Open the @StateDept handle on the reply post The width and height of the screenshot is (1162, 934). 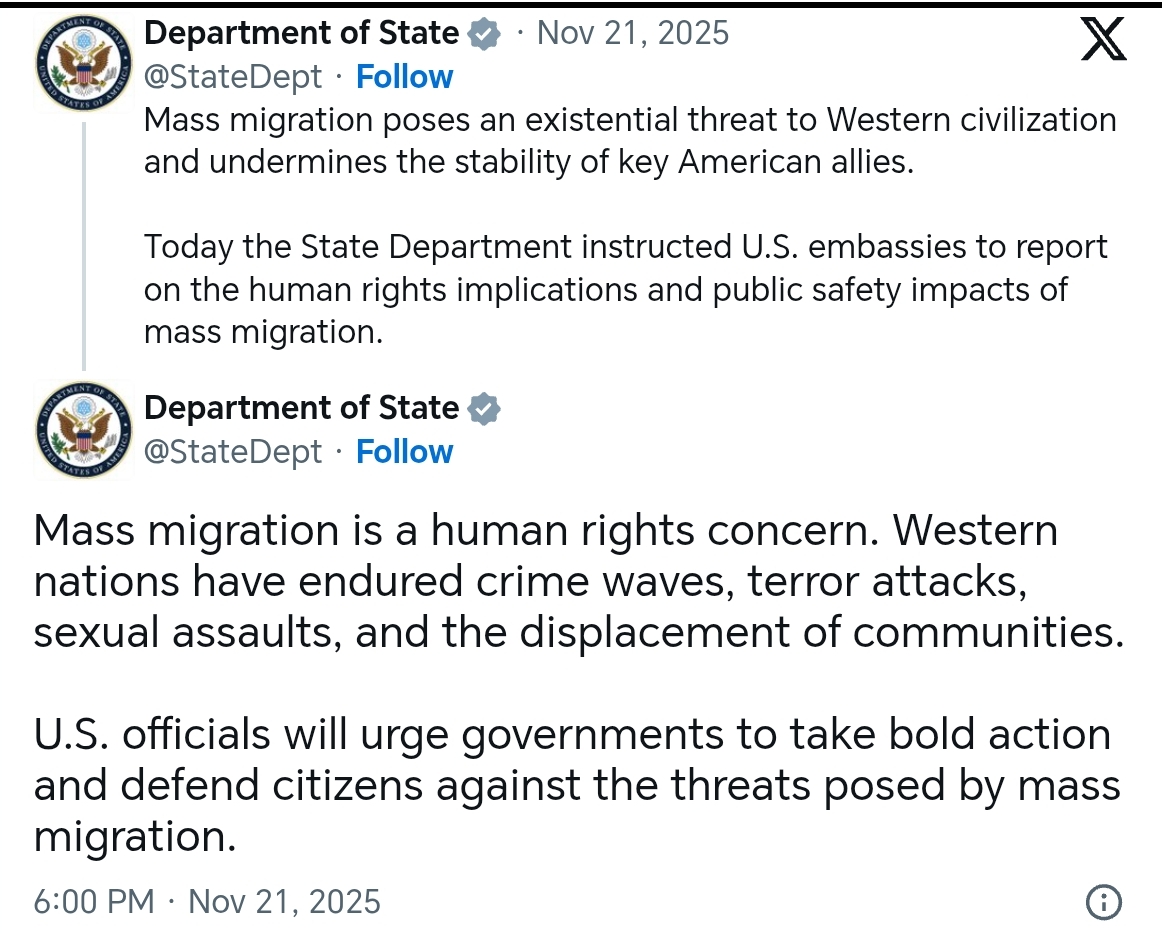click(x=233, y=452)
